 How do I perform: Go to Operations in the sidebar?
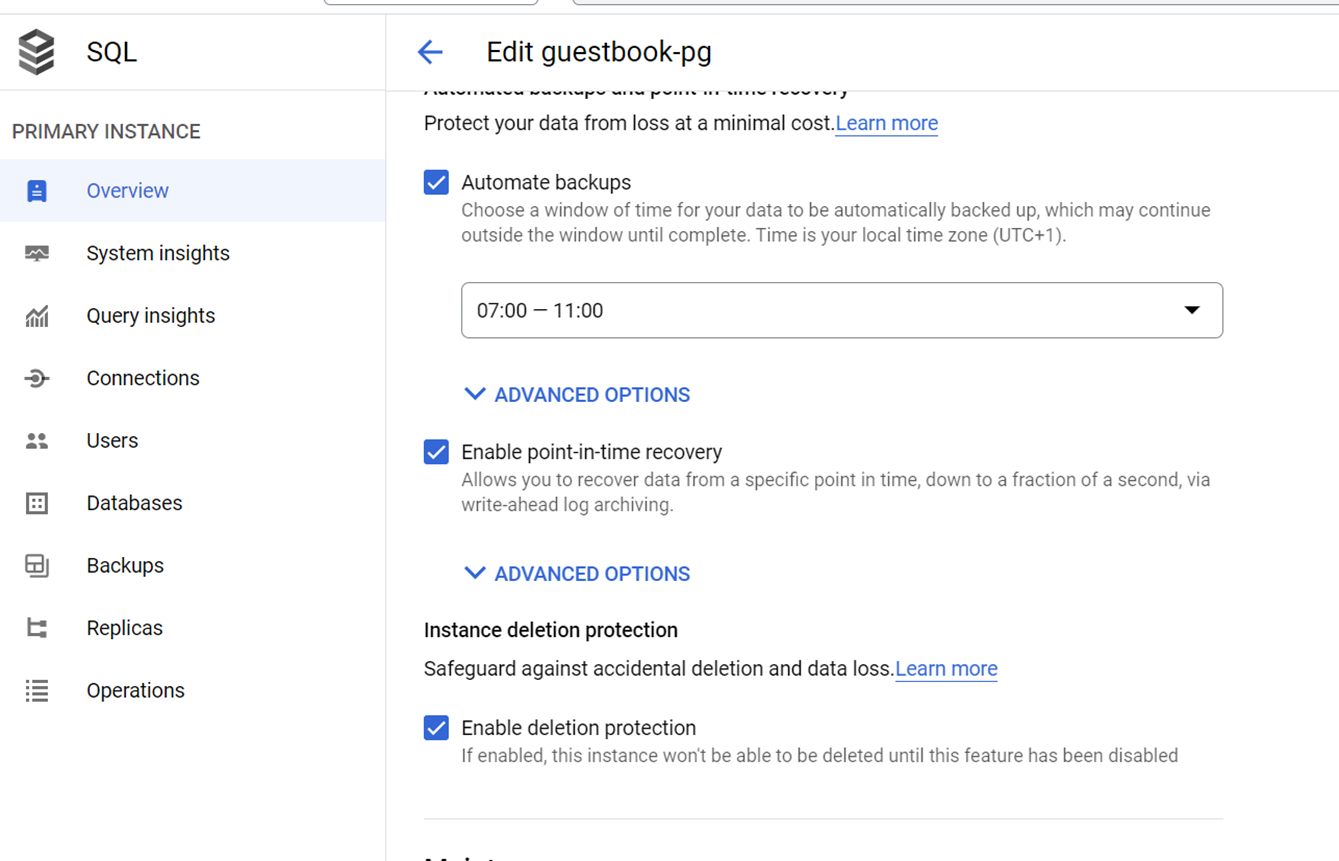tap(135, 691)
